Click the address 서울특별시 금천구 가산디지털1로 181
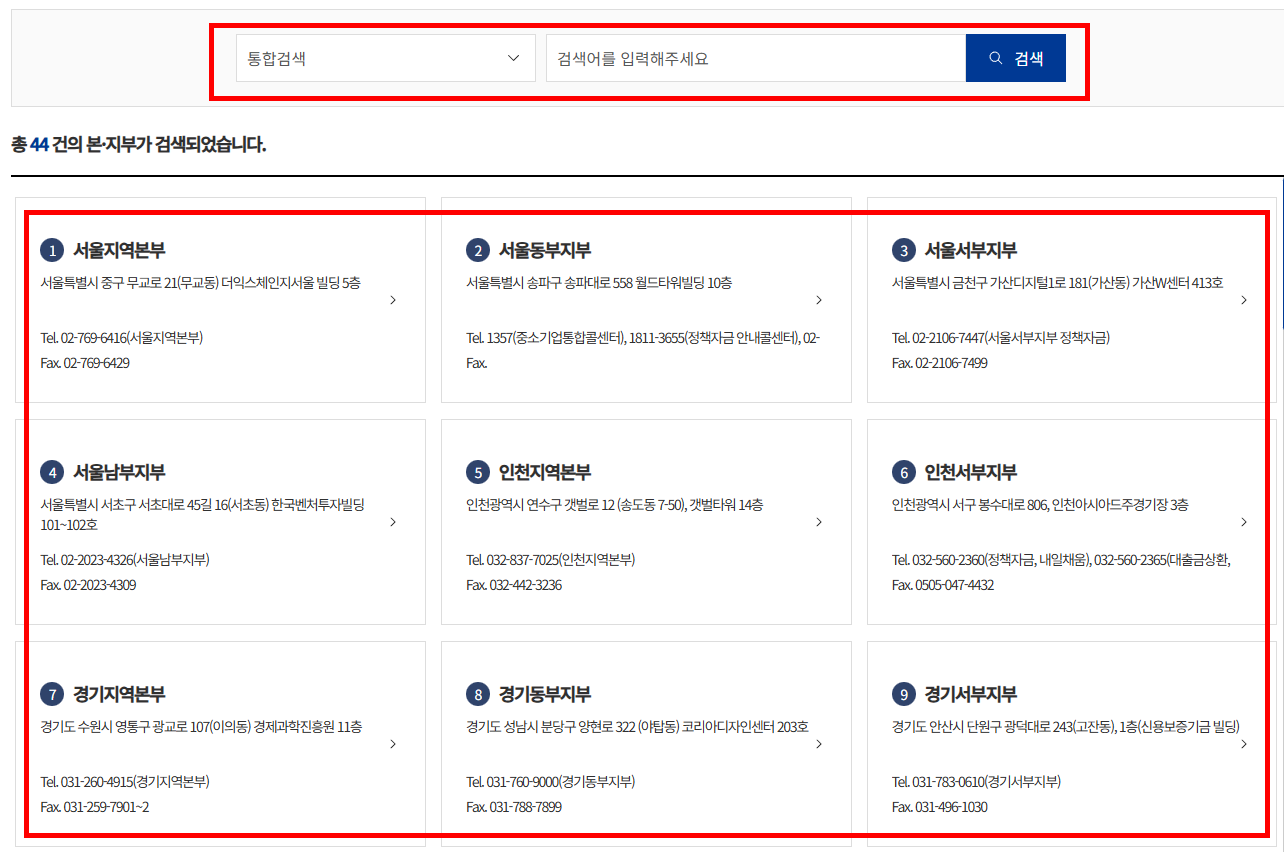 (1057, 283)
